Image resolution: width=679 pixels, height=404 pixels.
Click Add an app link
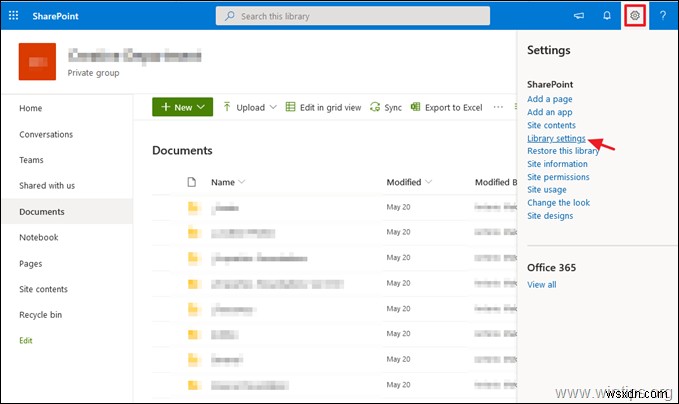pyautogui.click(x=550, y=112)
